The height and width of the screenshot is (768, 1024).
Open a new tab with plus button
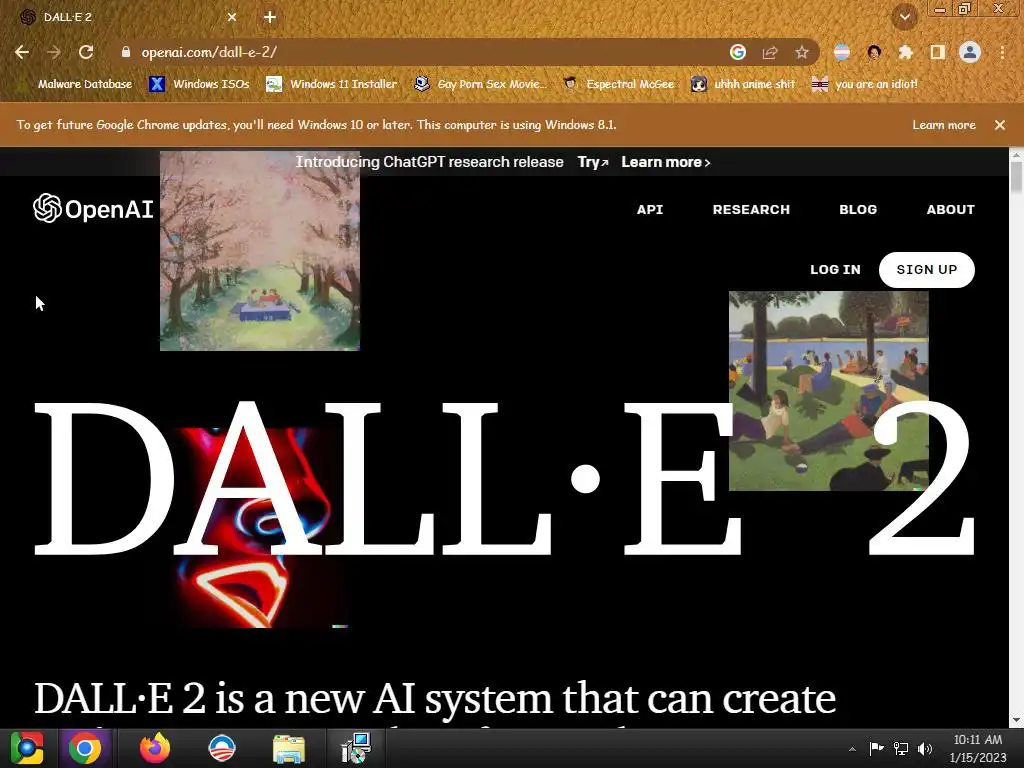click(270, 17)
